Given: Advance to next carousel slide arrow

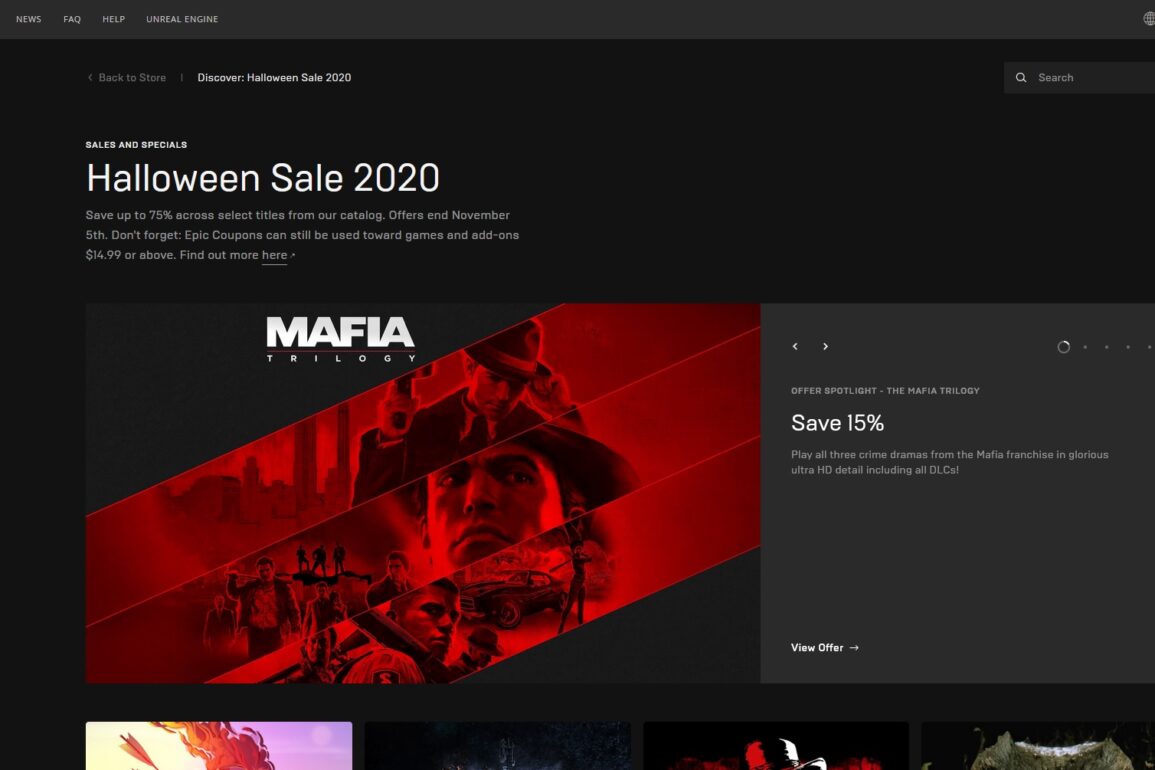Looking at the screenshot, I should (825, 346).
